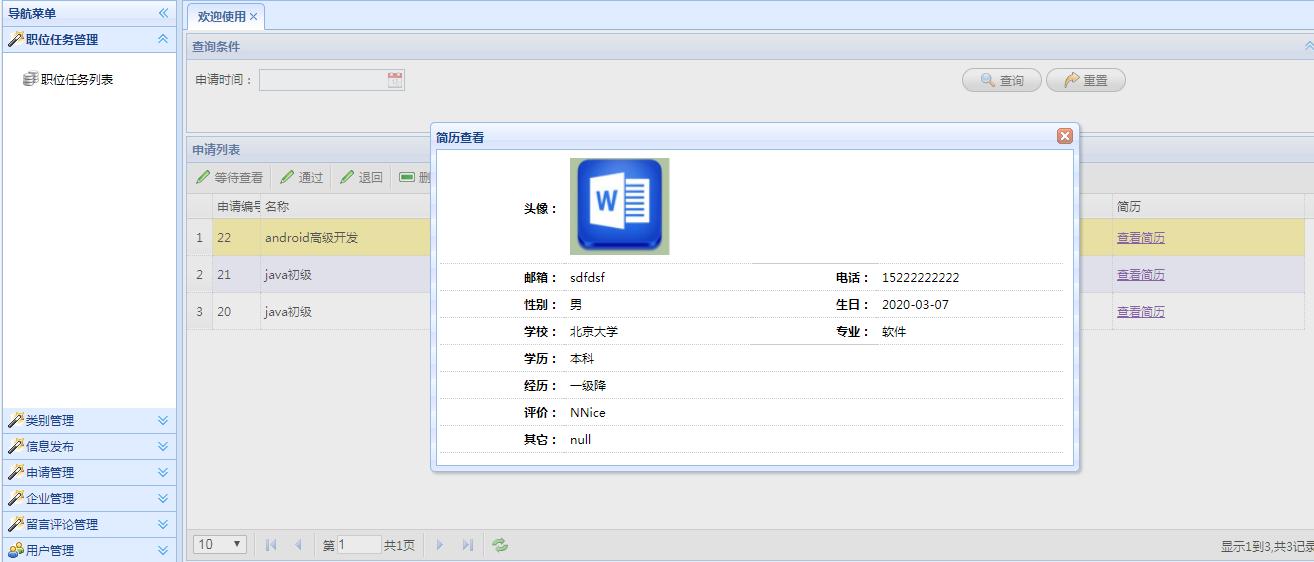
Task: Expand the 类别管理 section
Action: 163,421
